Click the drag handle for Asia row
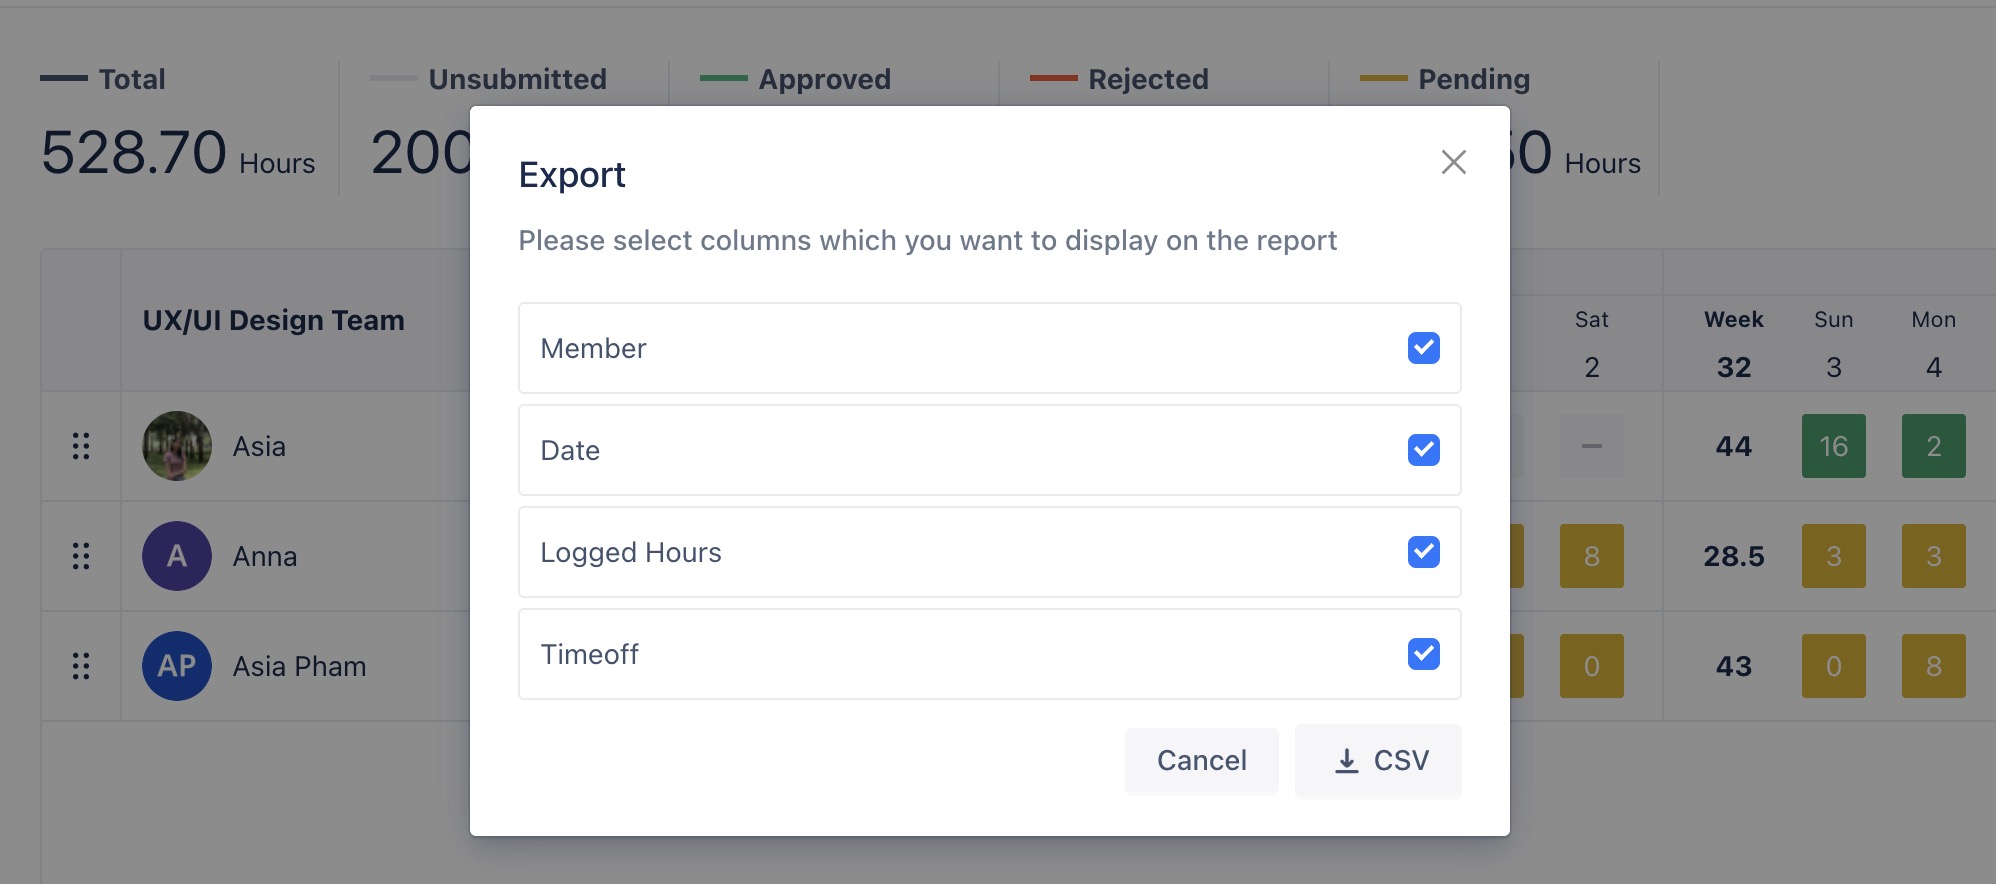This screenshot has height=884, width=1996. pos(81,446)
